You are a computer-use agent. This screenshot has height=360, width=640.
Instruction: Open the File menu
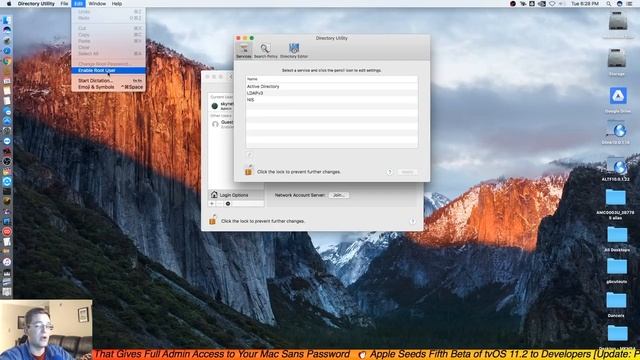(x=64, y=4)
